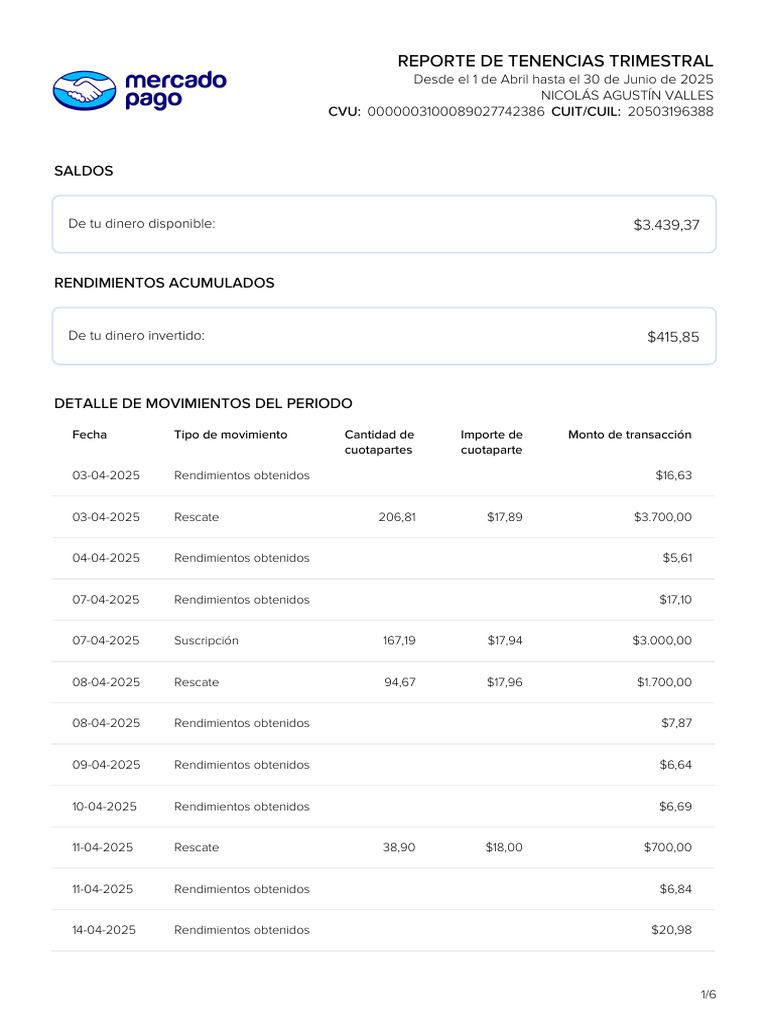Click the cuotapartes quantity 167,19

(399, 641)
